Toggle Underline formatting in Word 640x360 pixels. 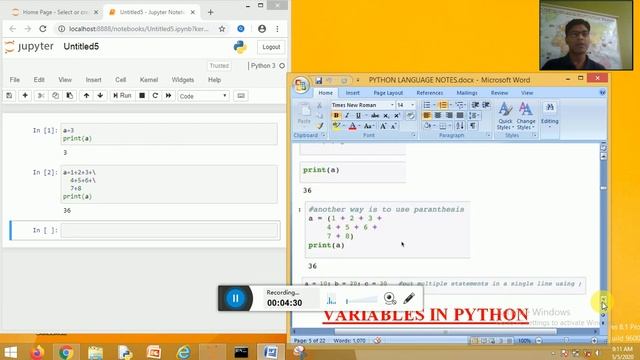click(358, 116)
